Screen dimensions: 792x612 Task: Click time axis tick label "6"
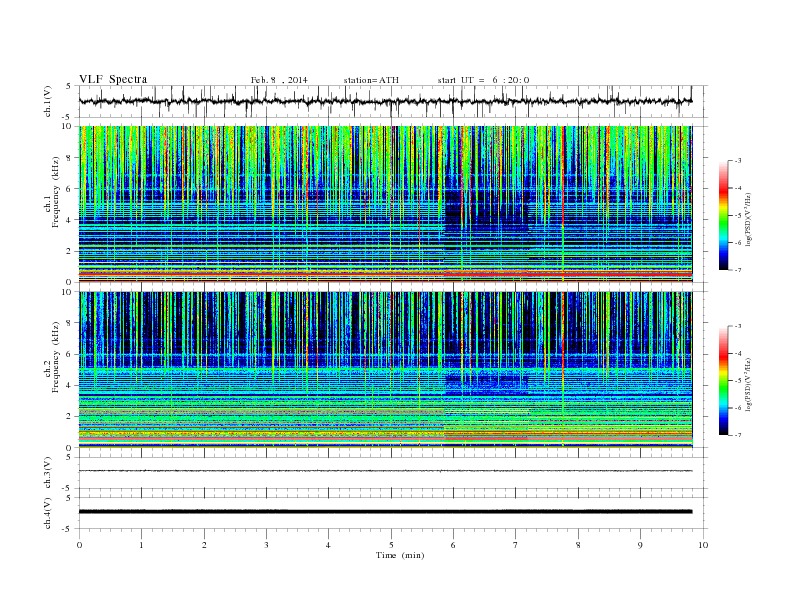point(454,545)
